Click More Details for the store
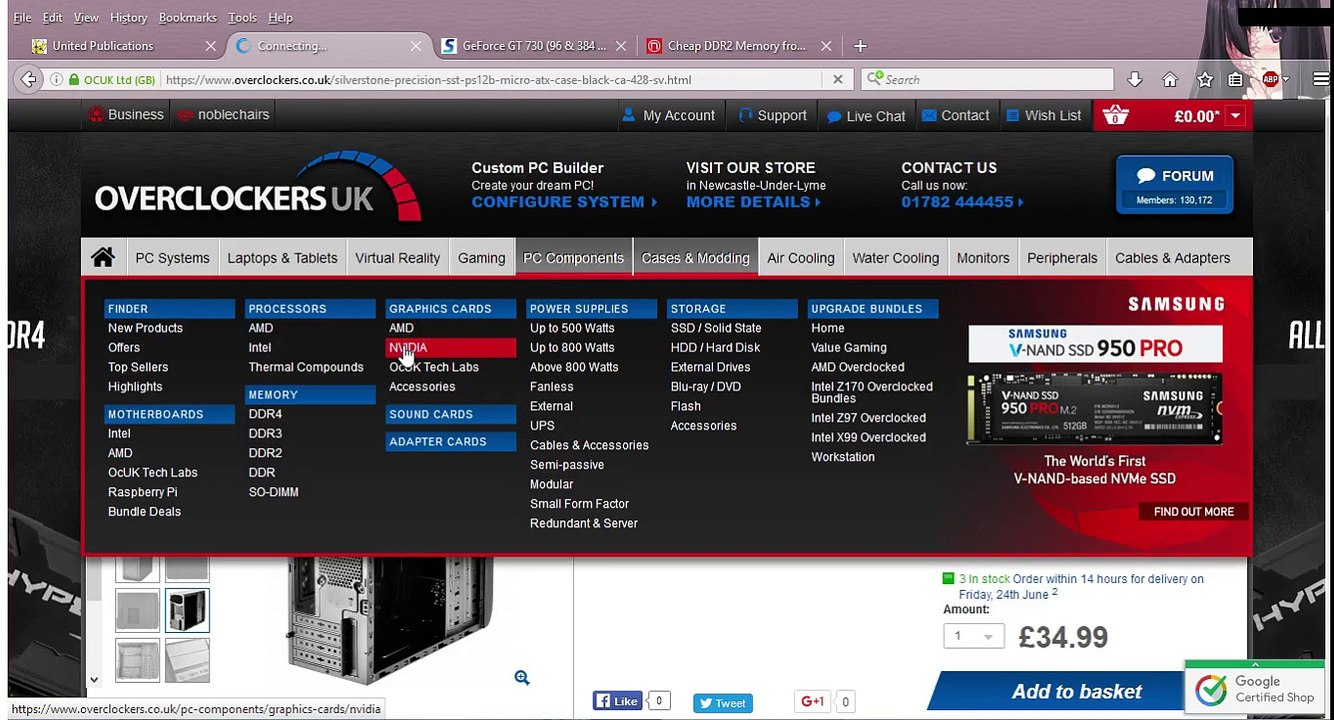This screenshot has height=720, width=1334. point(753,202)
